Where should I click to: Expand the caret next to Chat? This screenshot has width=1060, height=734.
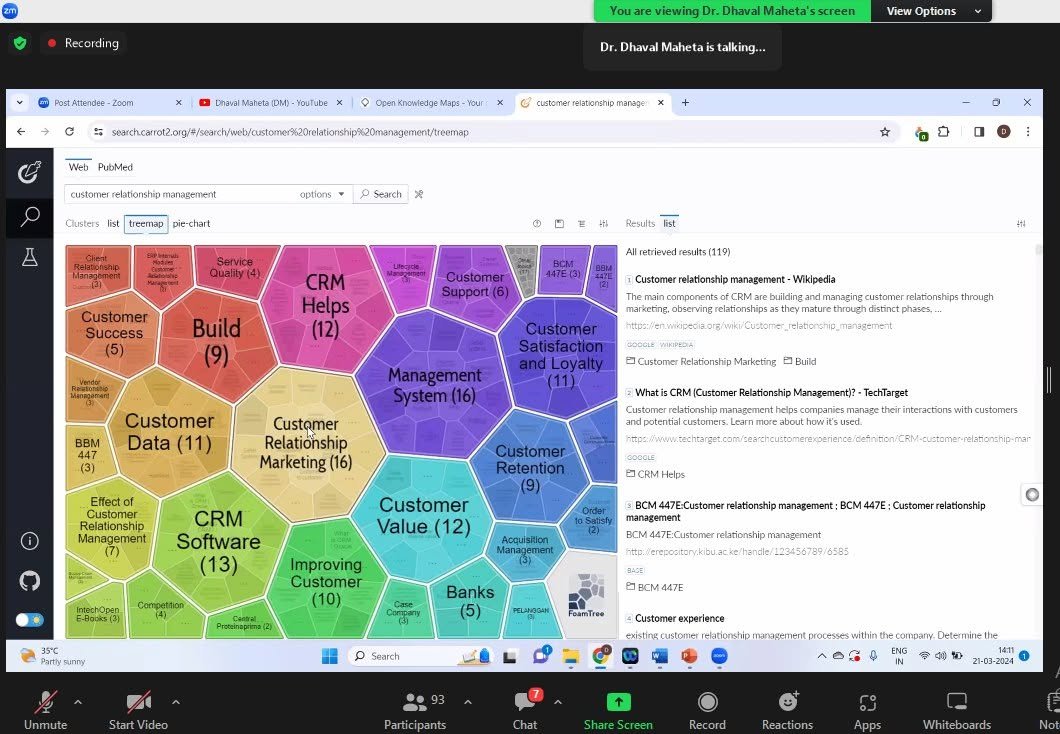click(x=558, y=702)
